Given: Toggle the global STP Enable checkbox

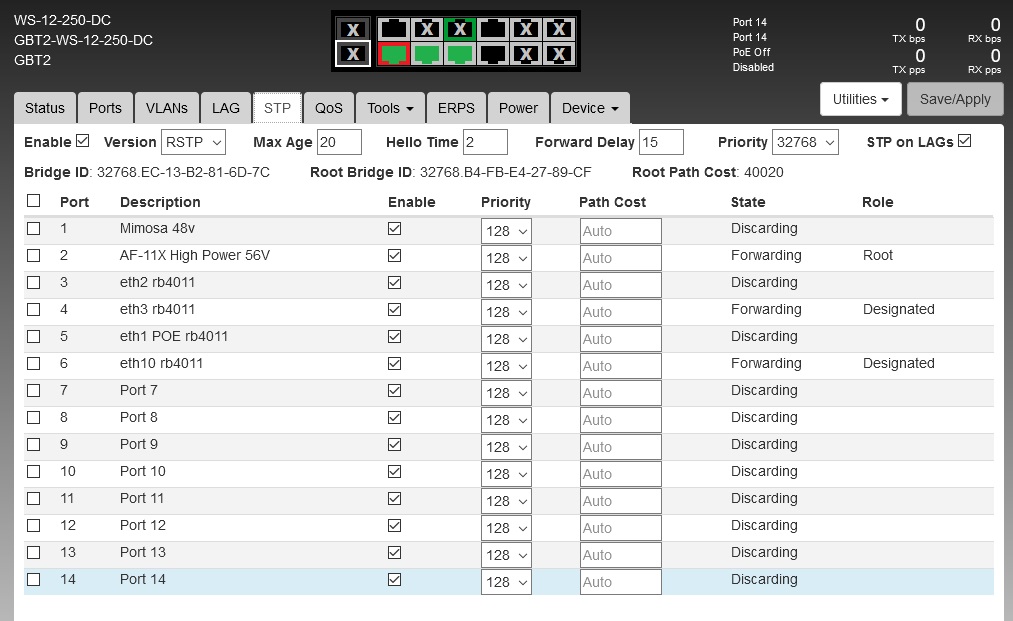Looking at the screenshot, I should (83, 141).
